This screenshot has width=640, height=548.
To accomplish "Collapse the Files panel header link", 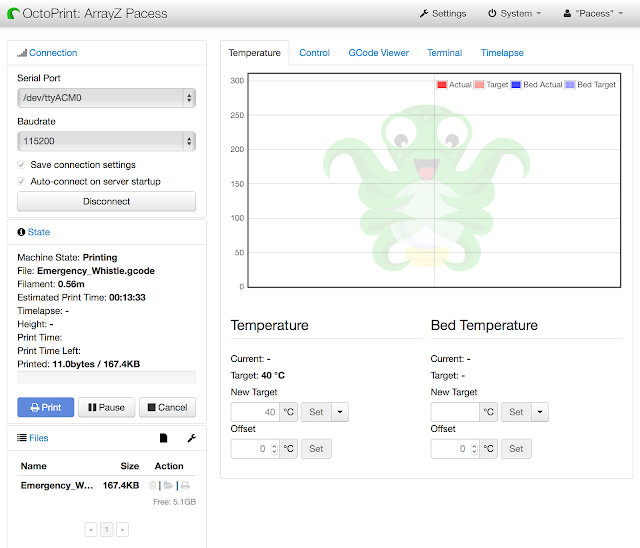I will pos(39,438).
